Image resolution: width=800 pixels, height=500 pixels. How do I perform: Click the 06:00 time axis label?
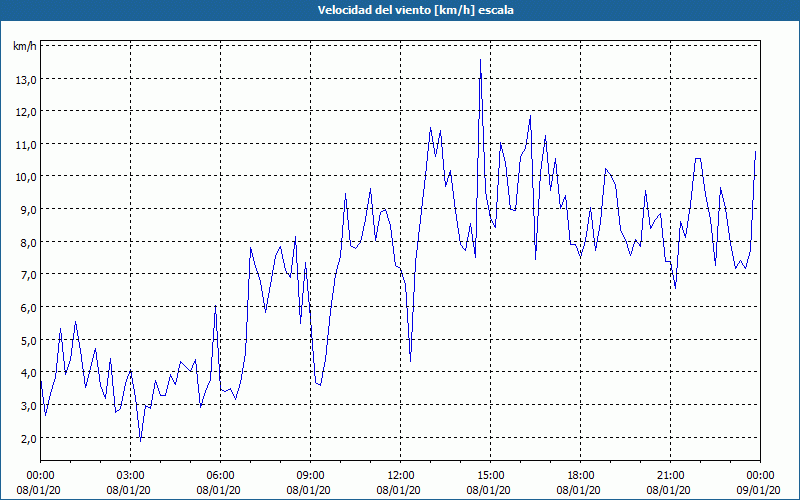(220, 476)
